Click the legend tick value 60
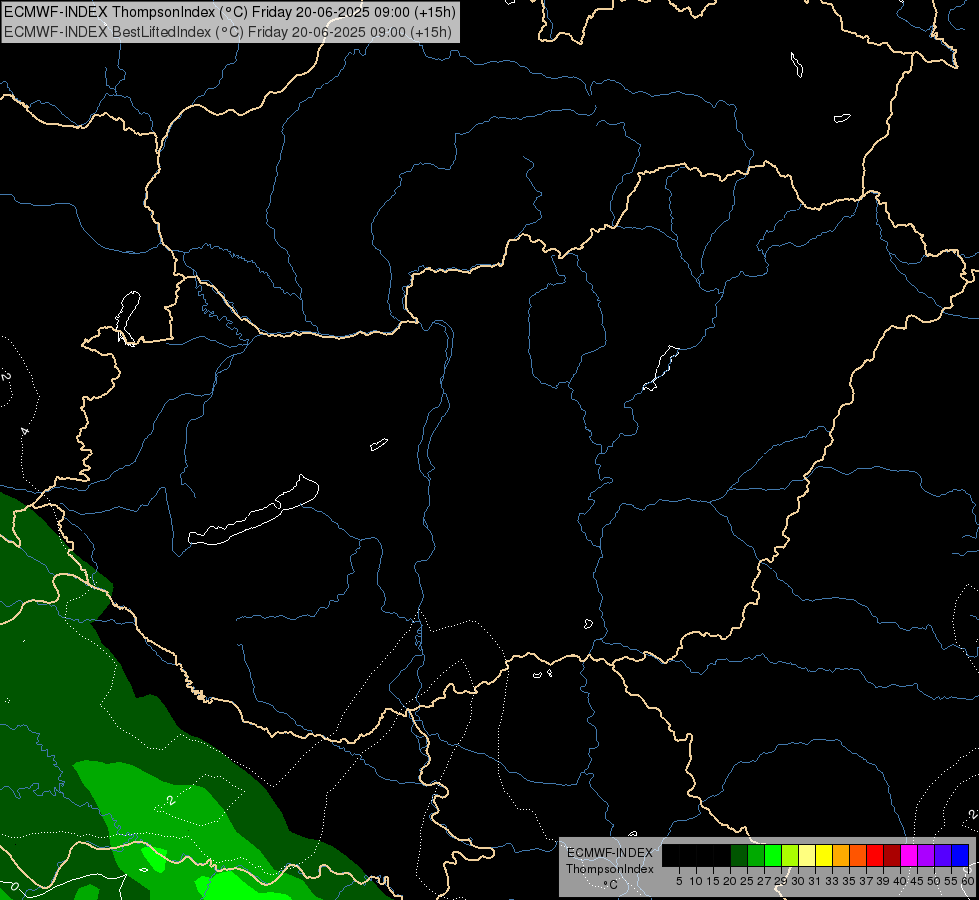Viewport: 979px width, 900px height. pyautogui.click(x=968, y=881)
